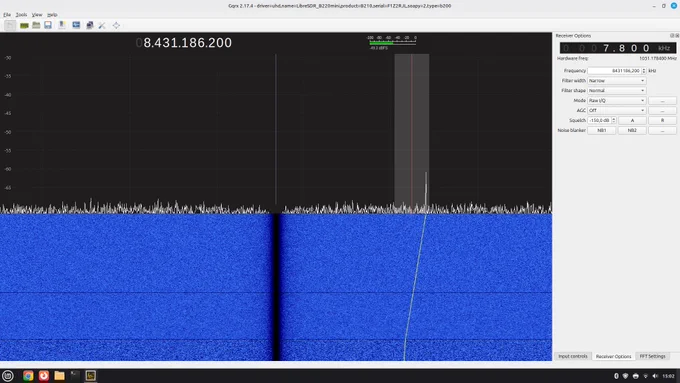Toggle the remote control toolbar icon

coord(76,25)
